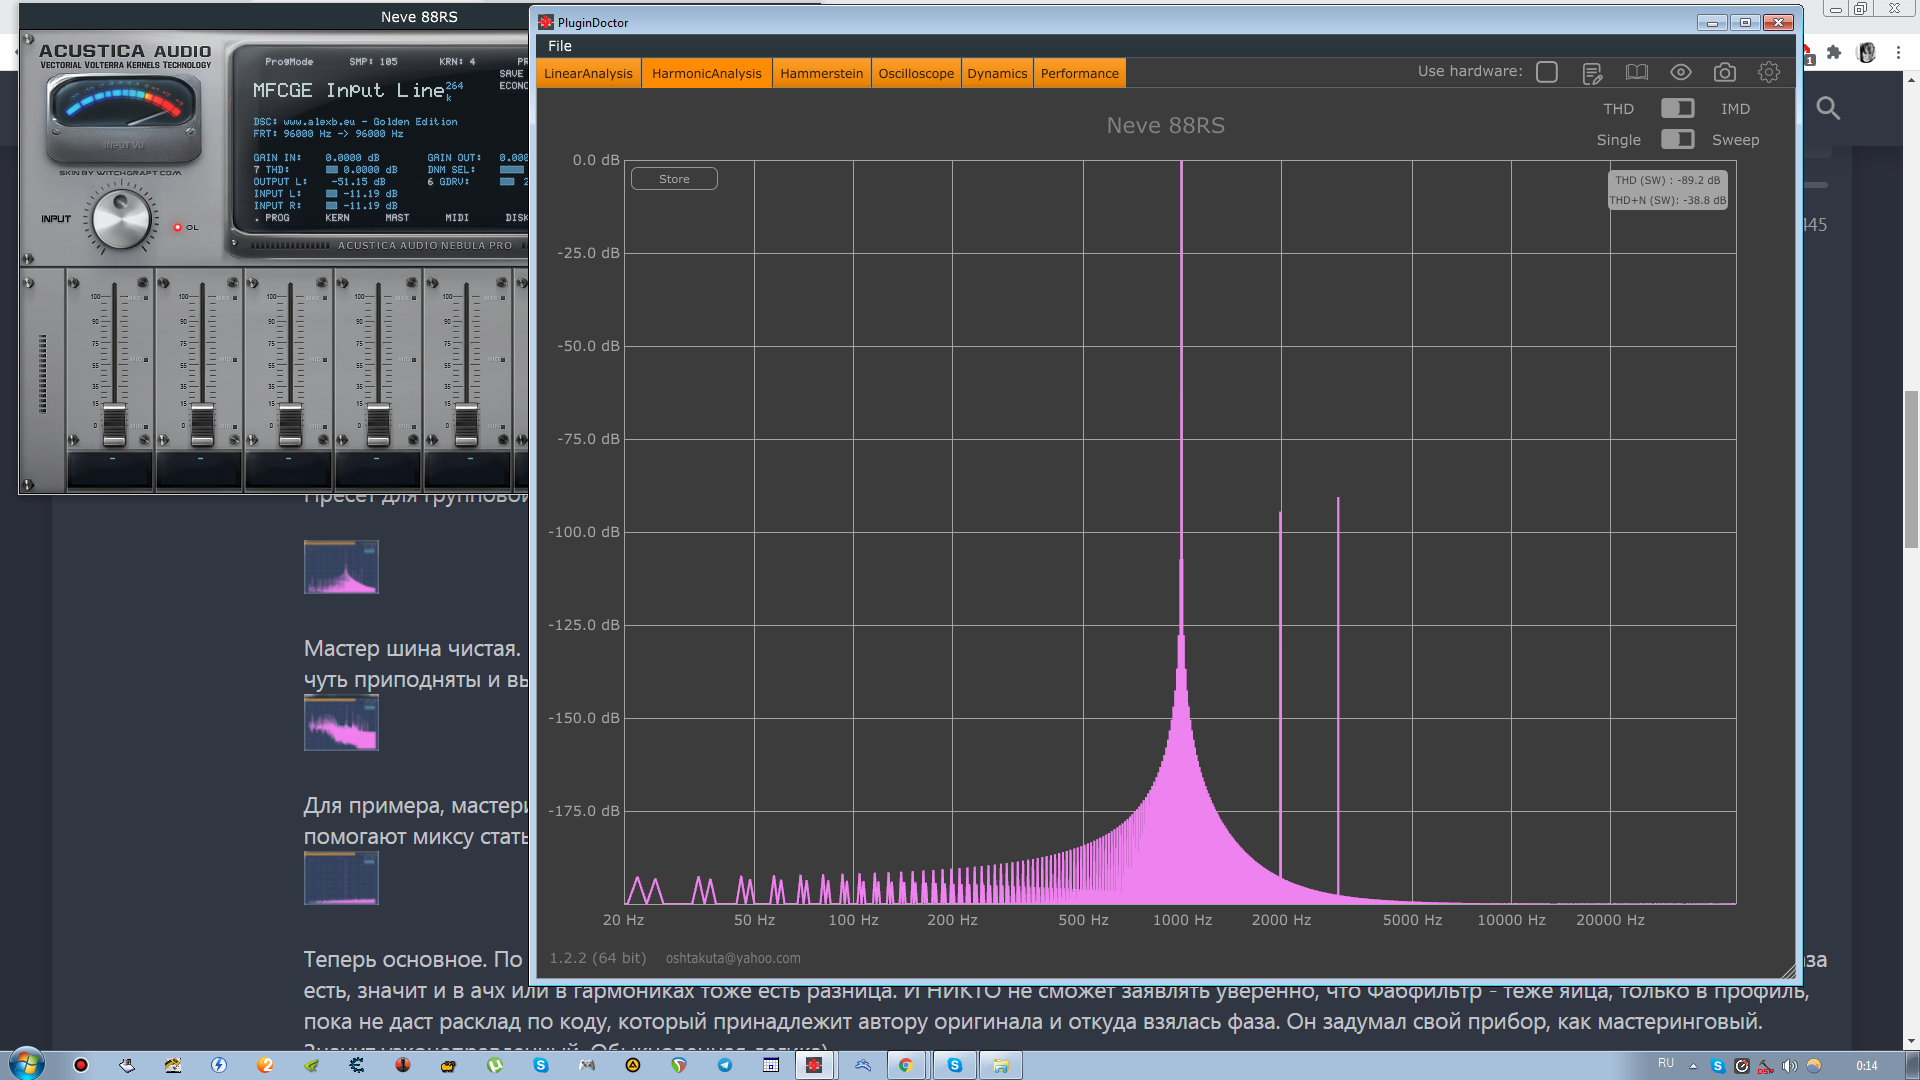The height and width of the screenshot is (1080, 1920).
Task: Open the uTorrent taskbar icon
Action: click(x=495, y=1065)
